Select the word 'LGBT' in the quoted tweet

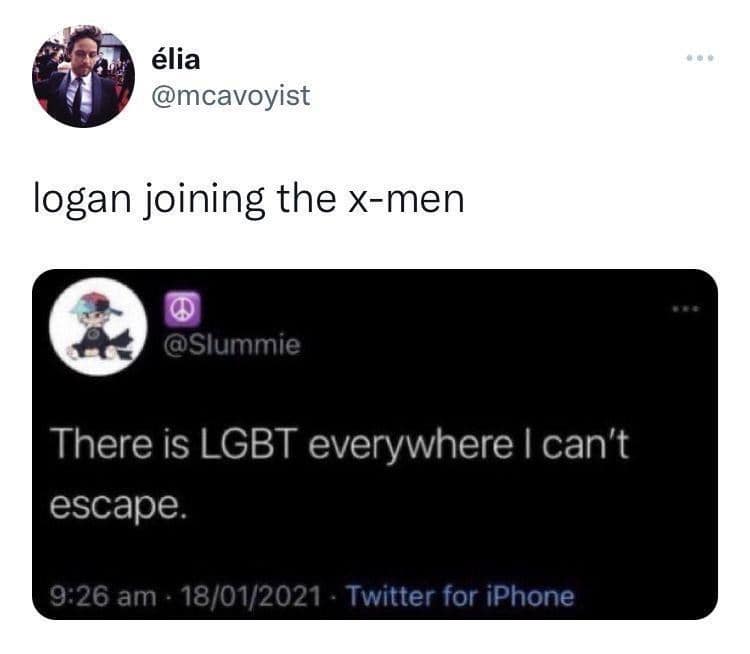246,444
